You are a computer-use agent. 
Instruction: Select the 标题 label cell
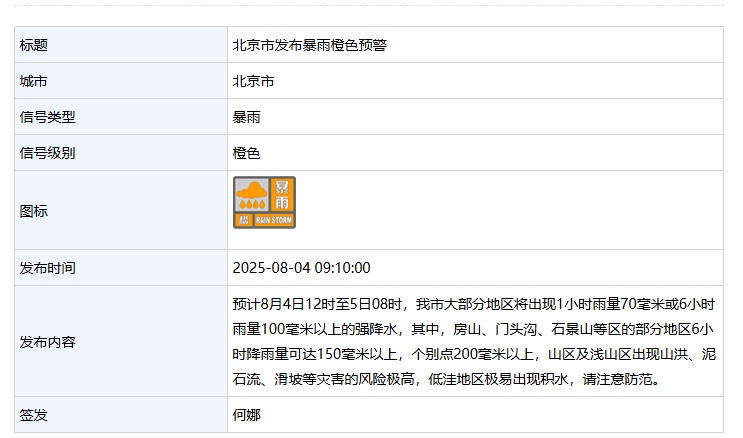tap(34, 45)
